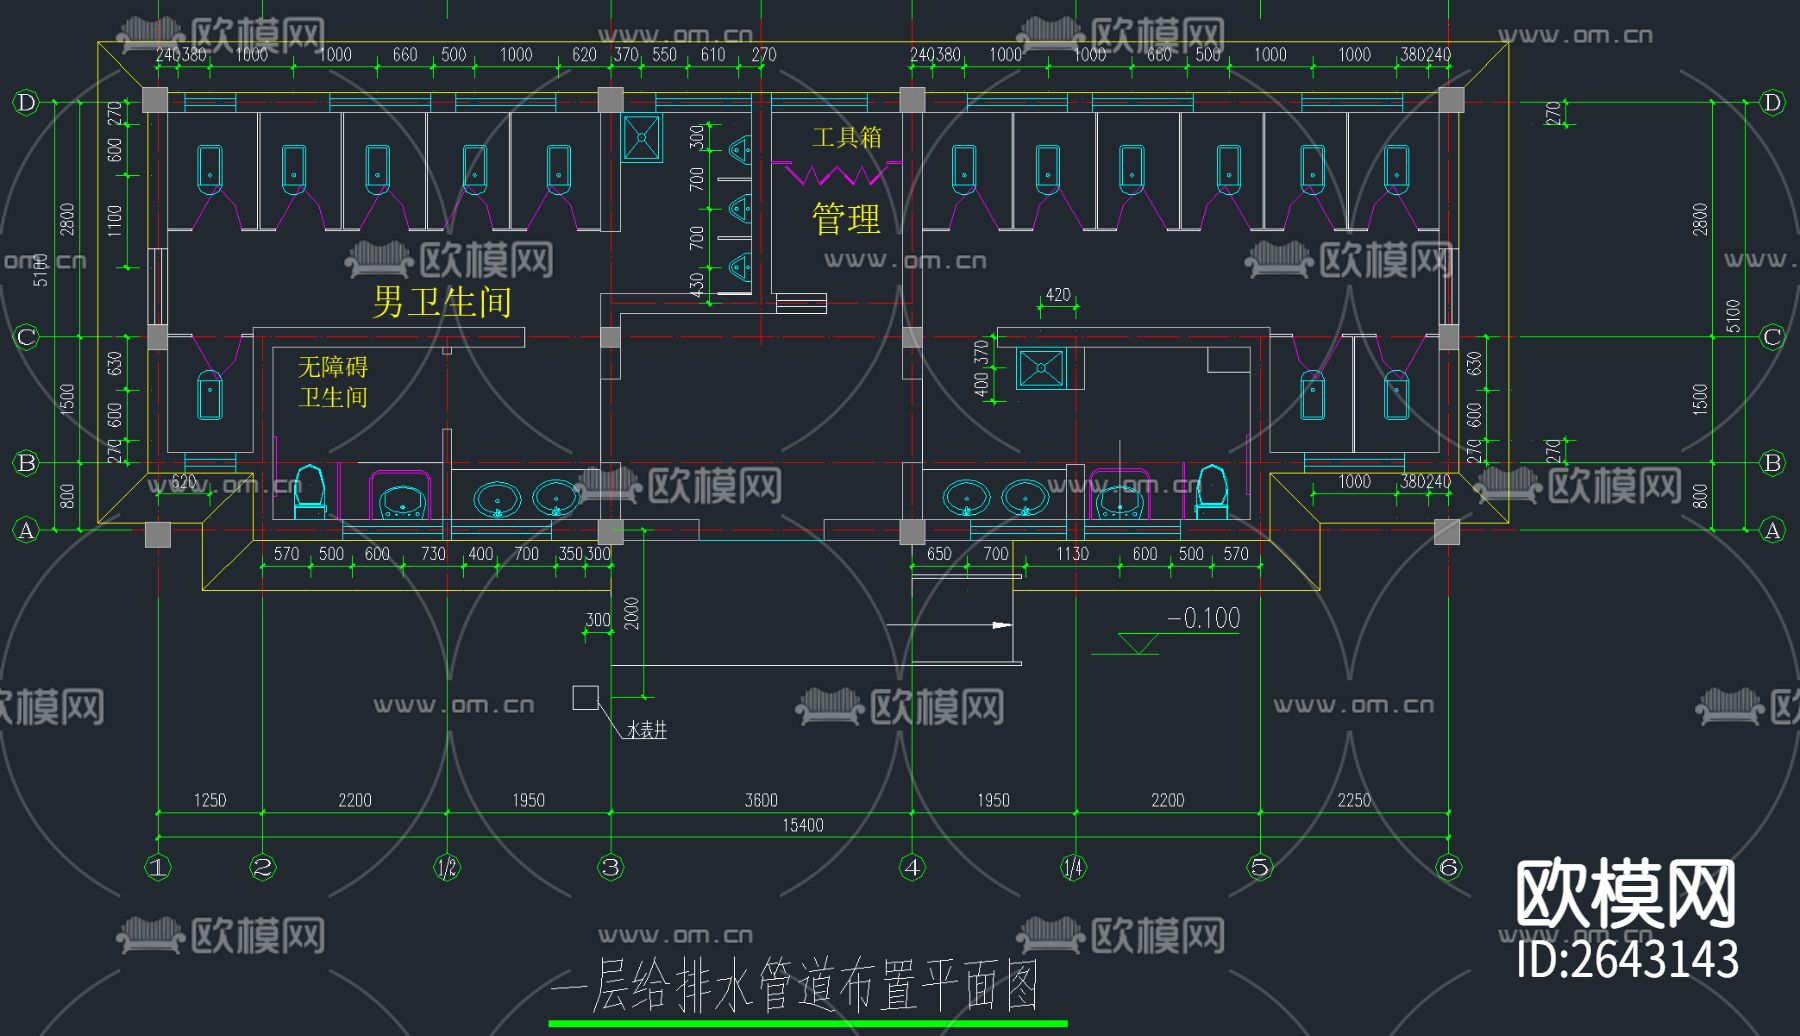Click the 管理 room label
The image size is (1800, 1036).
point(845,217)
